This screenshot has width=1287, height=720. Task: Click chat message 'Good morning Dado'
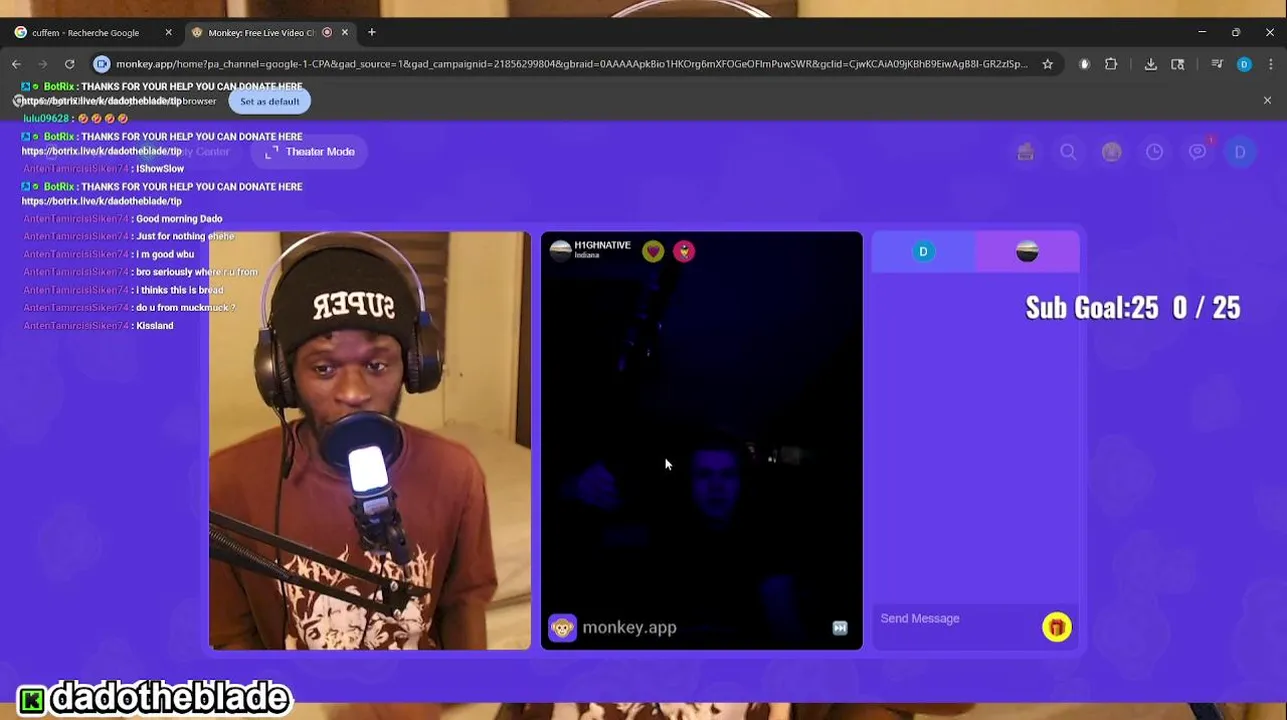pos(179,219)
